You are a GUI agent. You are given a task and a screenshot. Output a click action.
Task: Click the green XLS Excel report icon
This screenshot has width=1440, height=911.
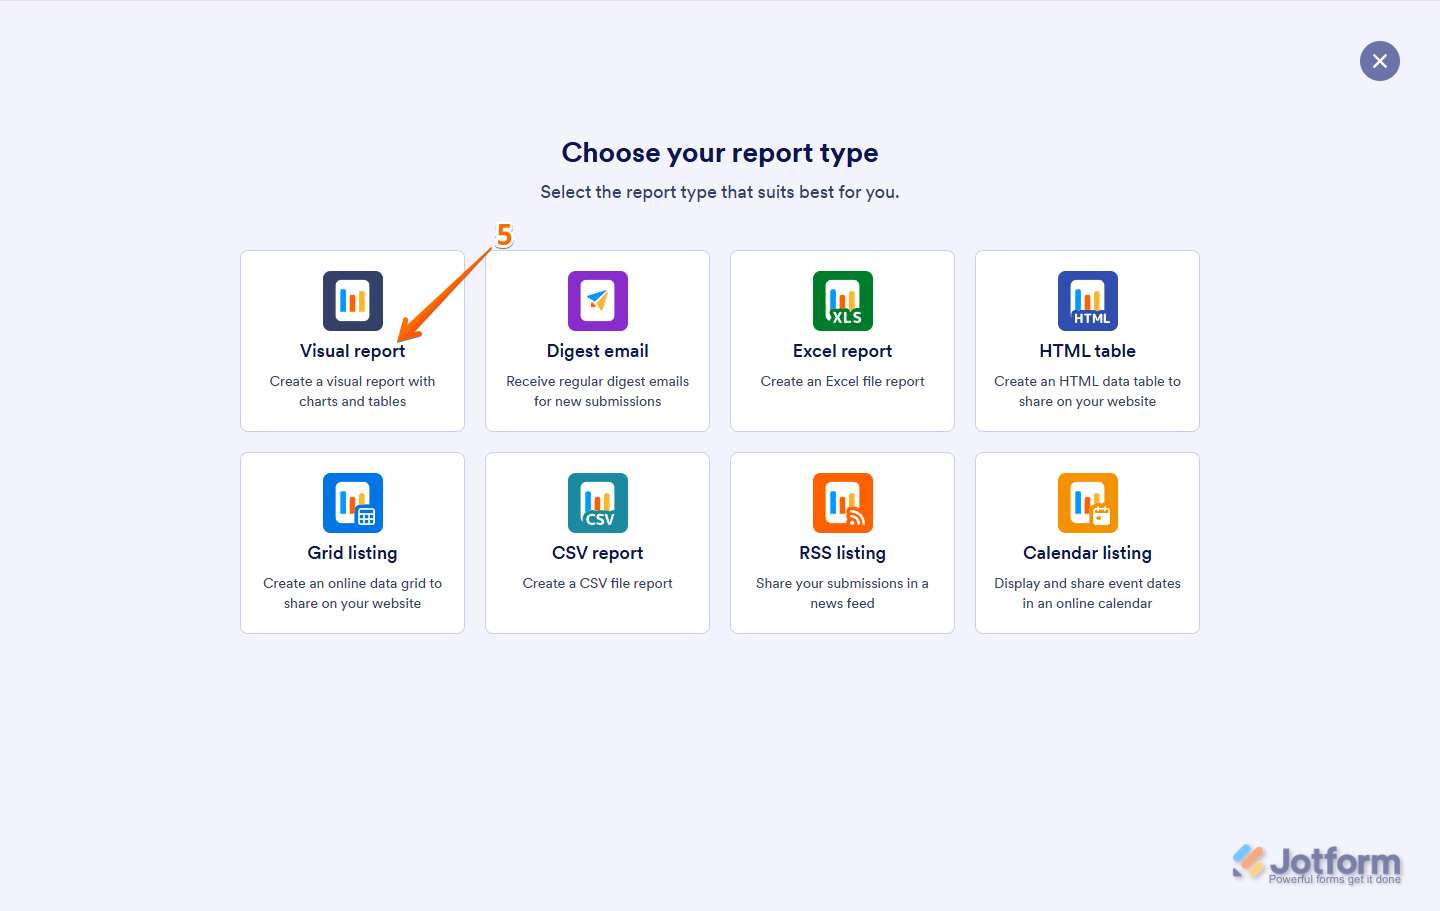pos(842,301)
